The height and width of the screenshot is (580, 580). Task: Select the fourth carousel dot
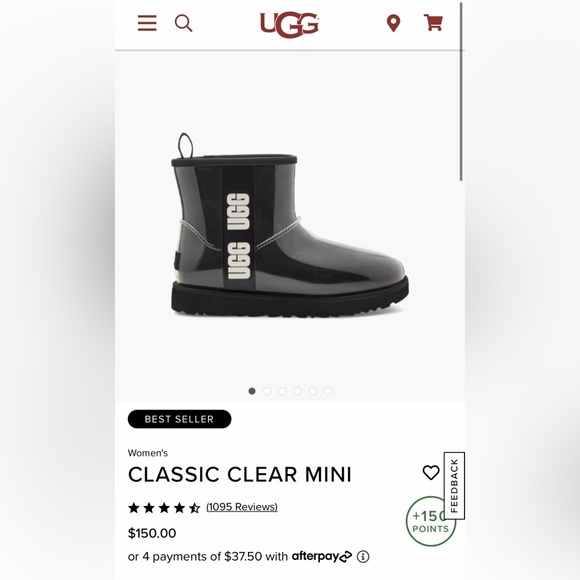click(x=297, y=391)
